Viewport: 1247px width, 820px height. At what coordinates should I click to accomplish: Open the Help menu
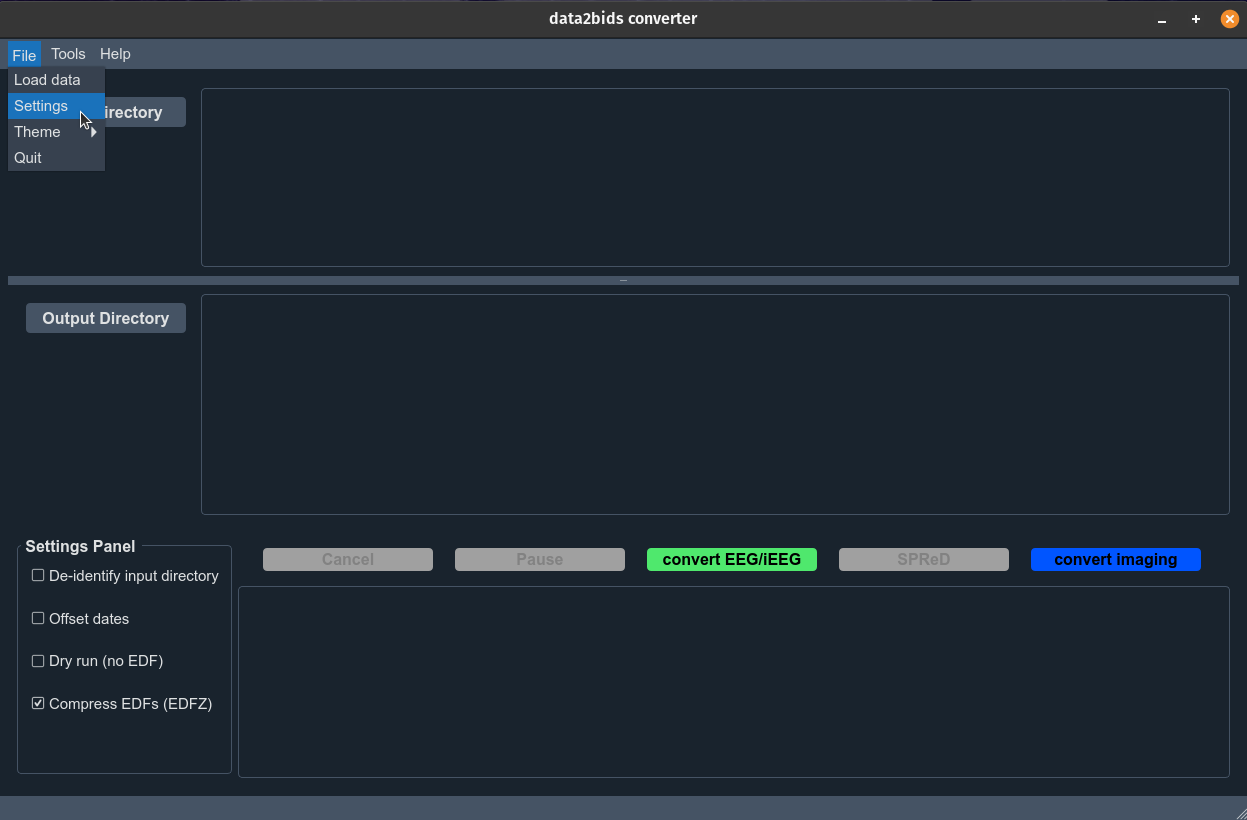click(x=115, y=54)
